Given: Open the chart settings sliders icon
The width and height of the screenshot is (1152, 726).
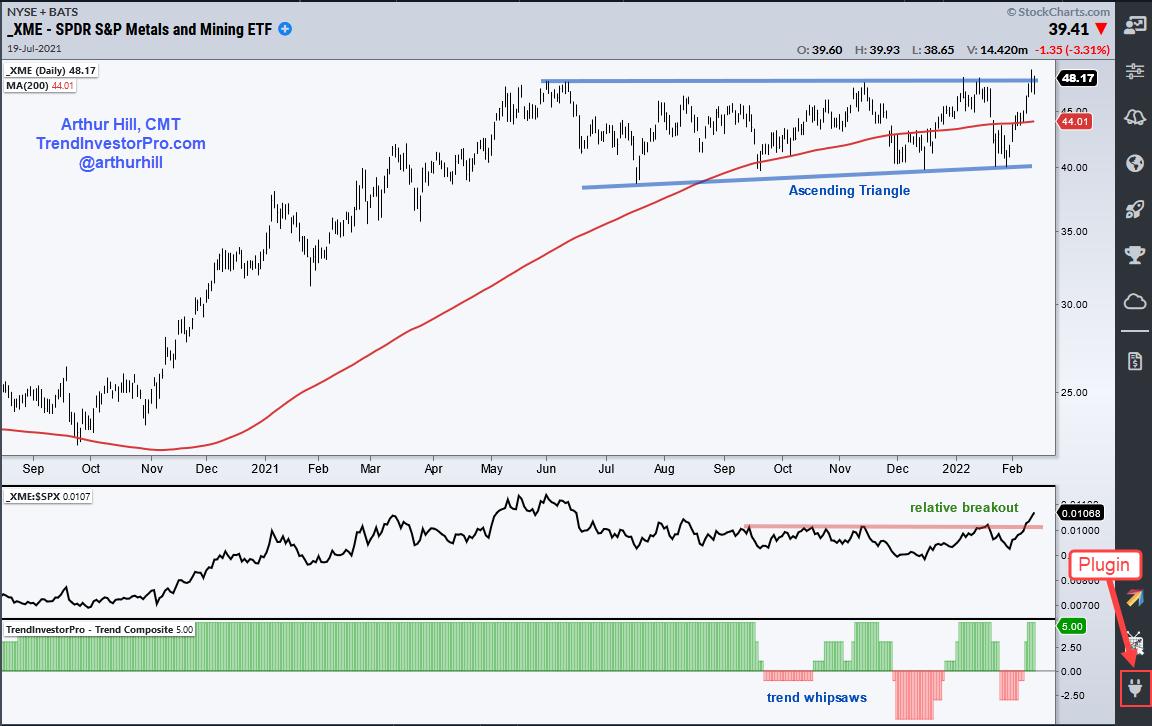Looking at the screenshot, I should (x=1135, y=70).
